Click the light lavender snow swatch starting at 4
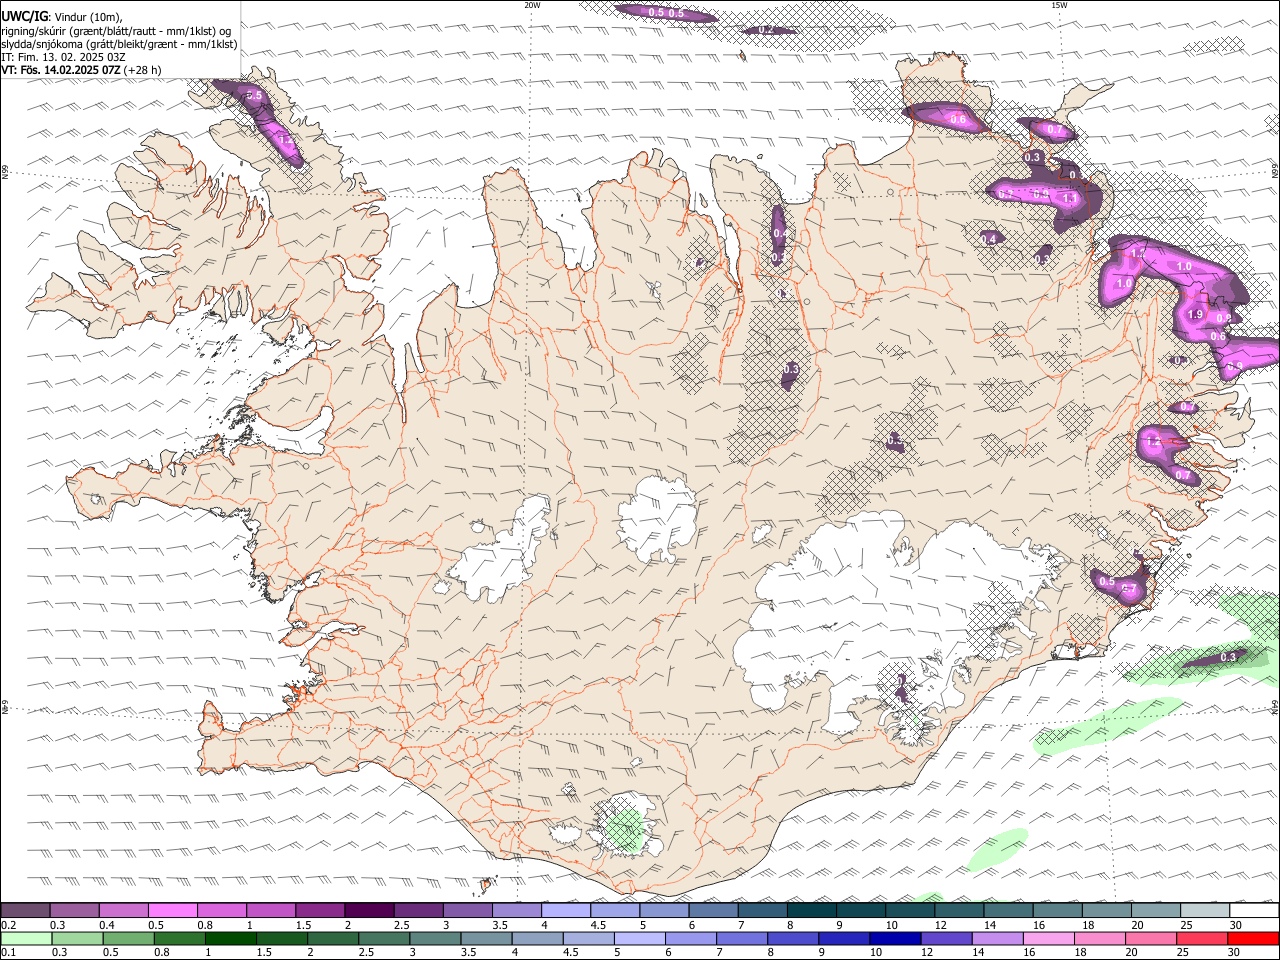 (x=565, y=911)
